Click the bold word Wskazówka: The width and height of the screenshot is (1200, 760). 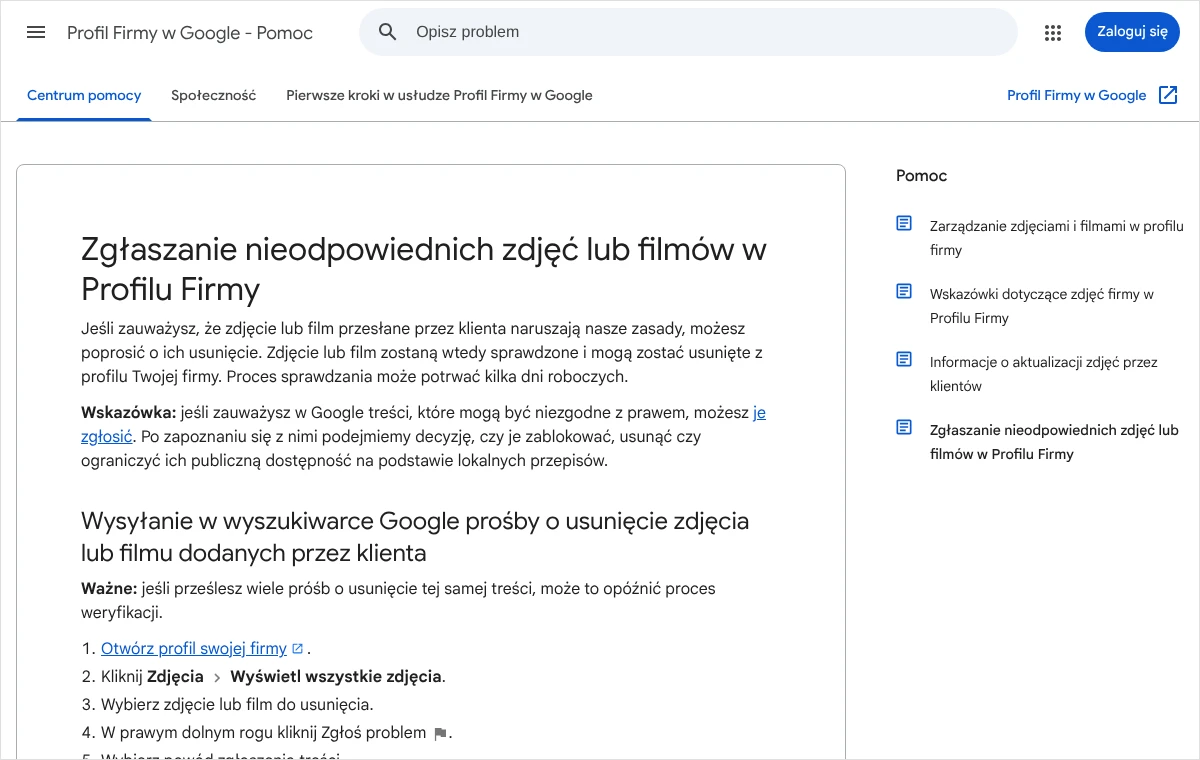[128, 412]
